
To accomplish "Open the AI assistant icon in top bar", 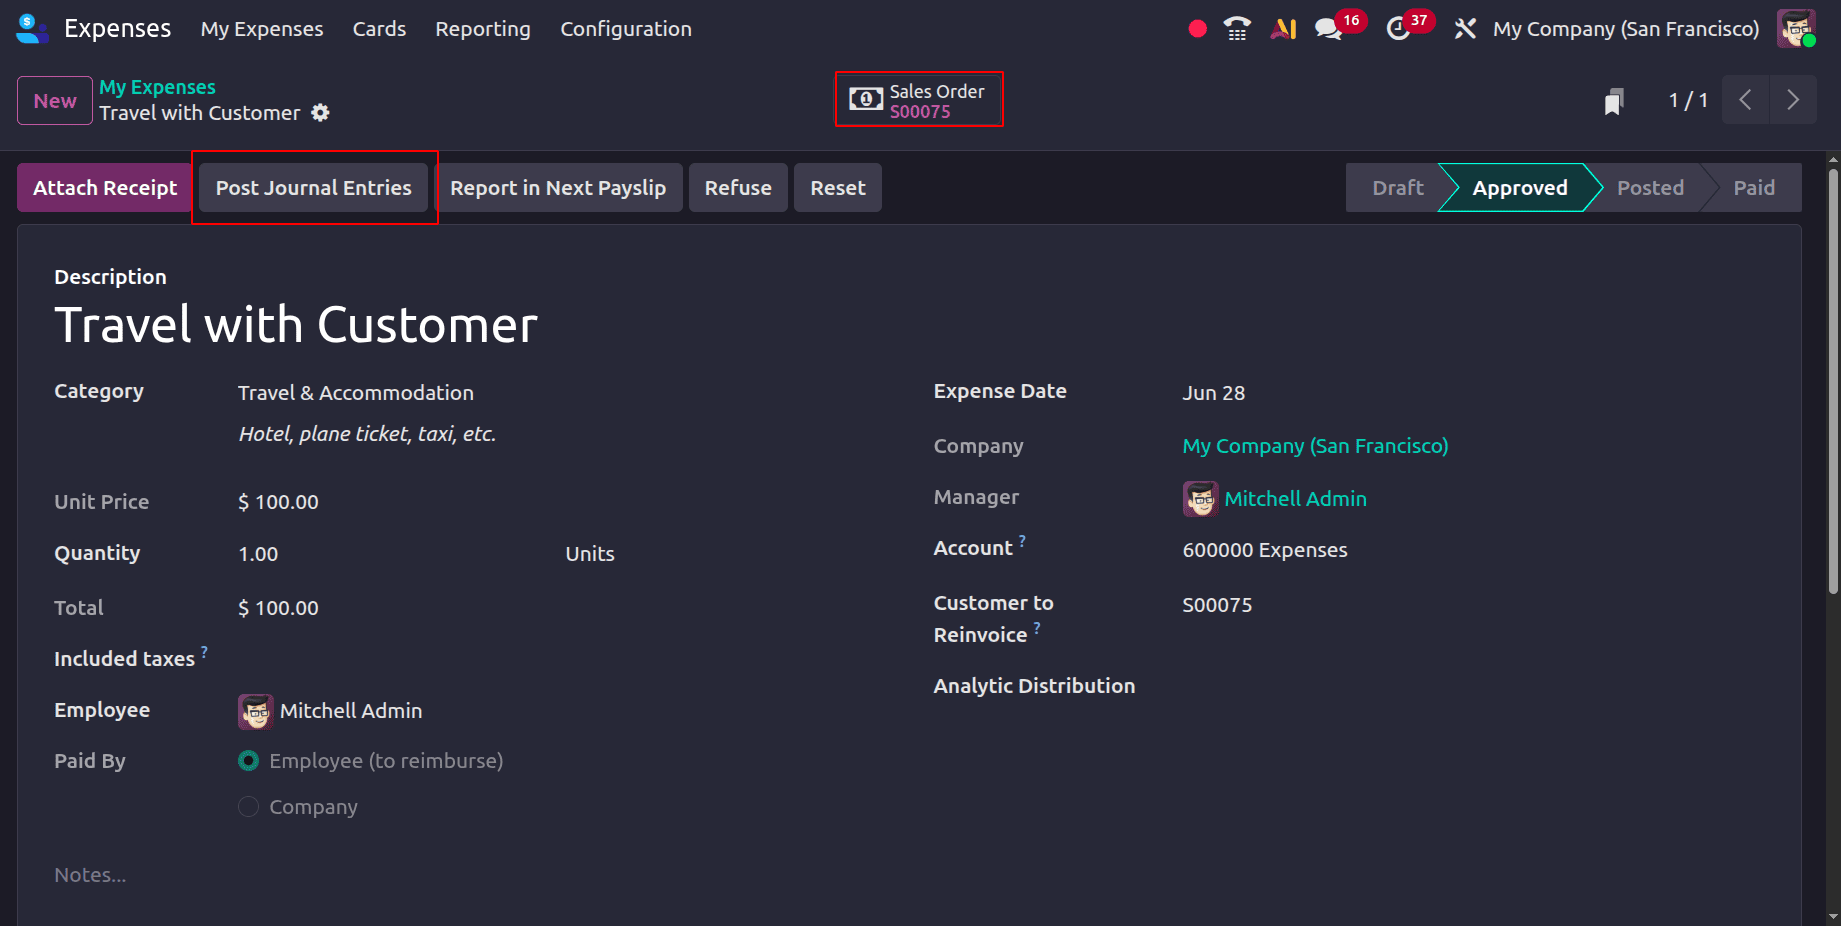I will (x=1284, y=29).
